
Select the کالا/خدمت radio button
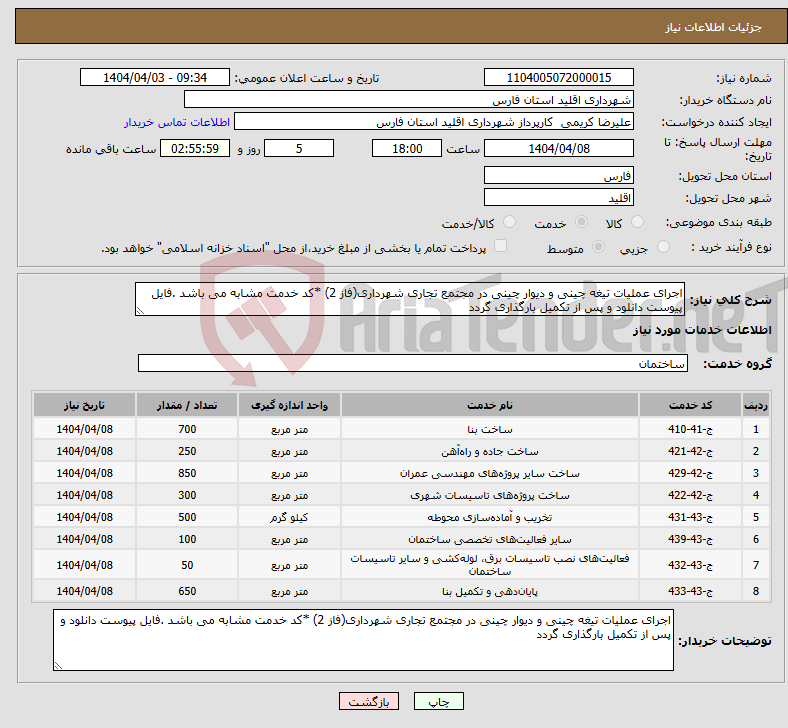510,222
